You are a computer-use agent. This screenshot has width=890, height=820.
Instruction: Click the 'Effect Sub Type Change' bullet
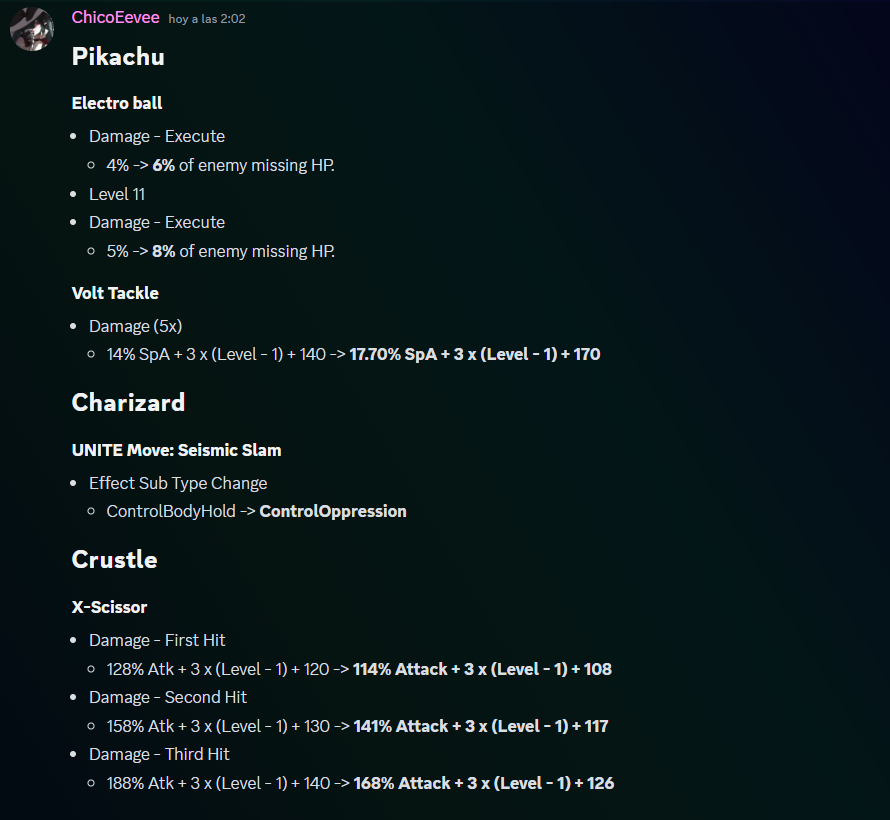coord(178,483)
